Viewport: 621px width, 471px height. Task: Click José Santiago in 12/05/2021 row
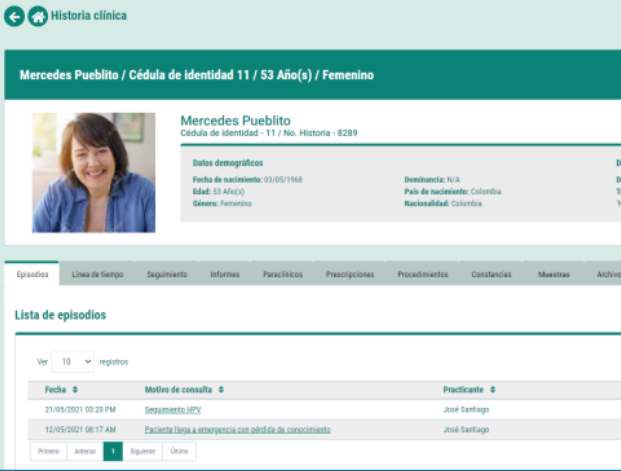point(466,429)
